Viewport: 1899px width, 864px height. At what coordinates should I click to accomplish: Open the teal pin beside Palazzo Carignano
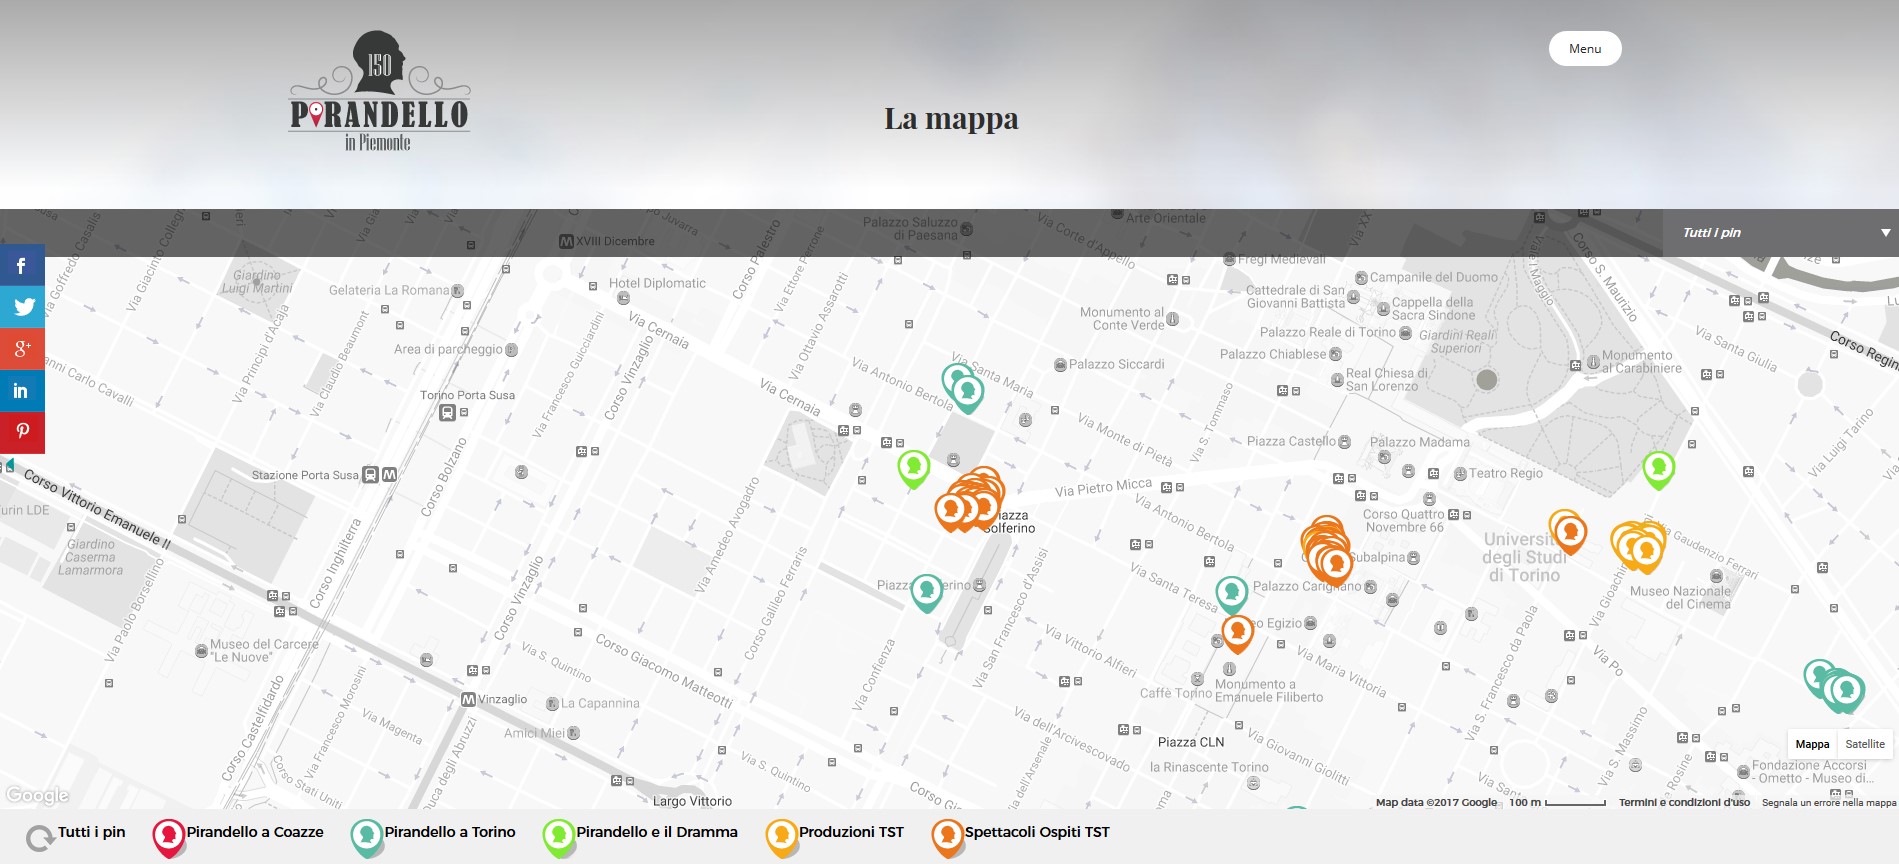[x=1232, y=594]
